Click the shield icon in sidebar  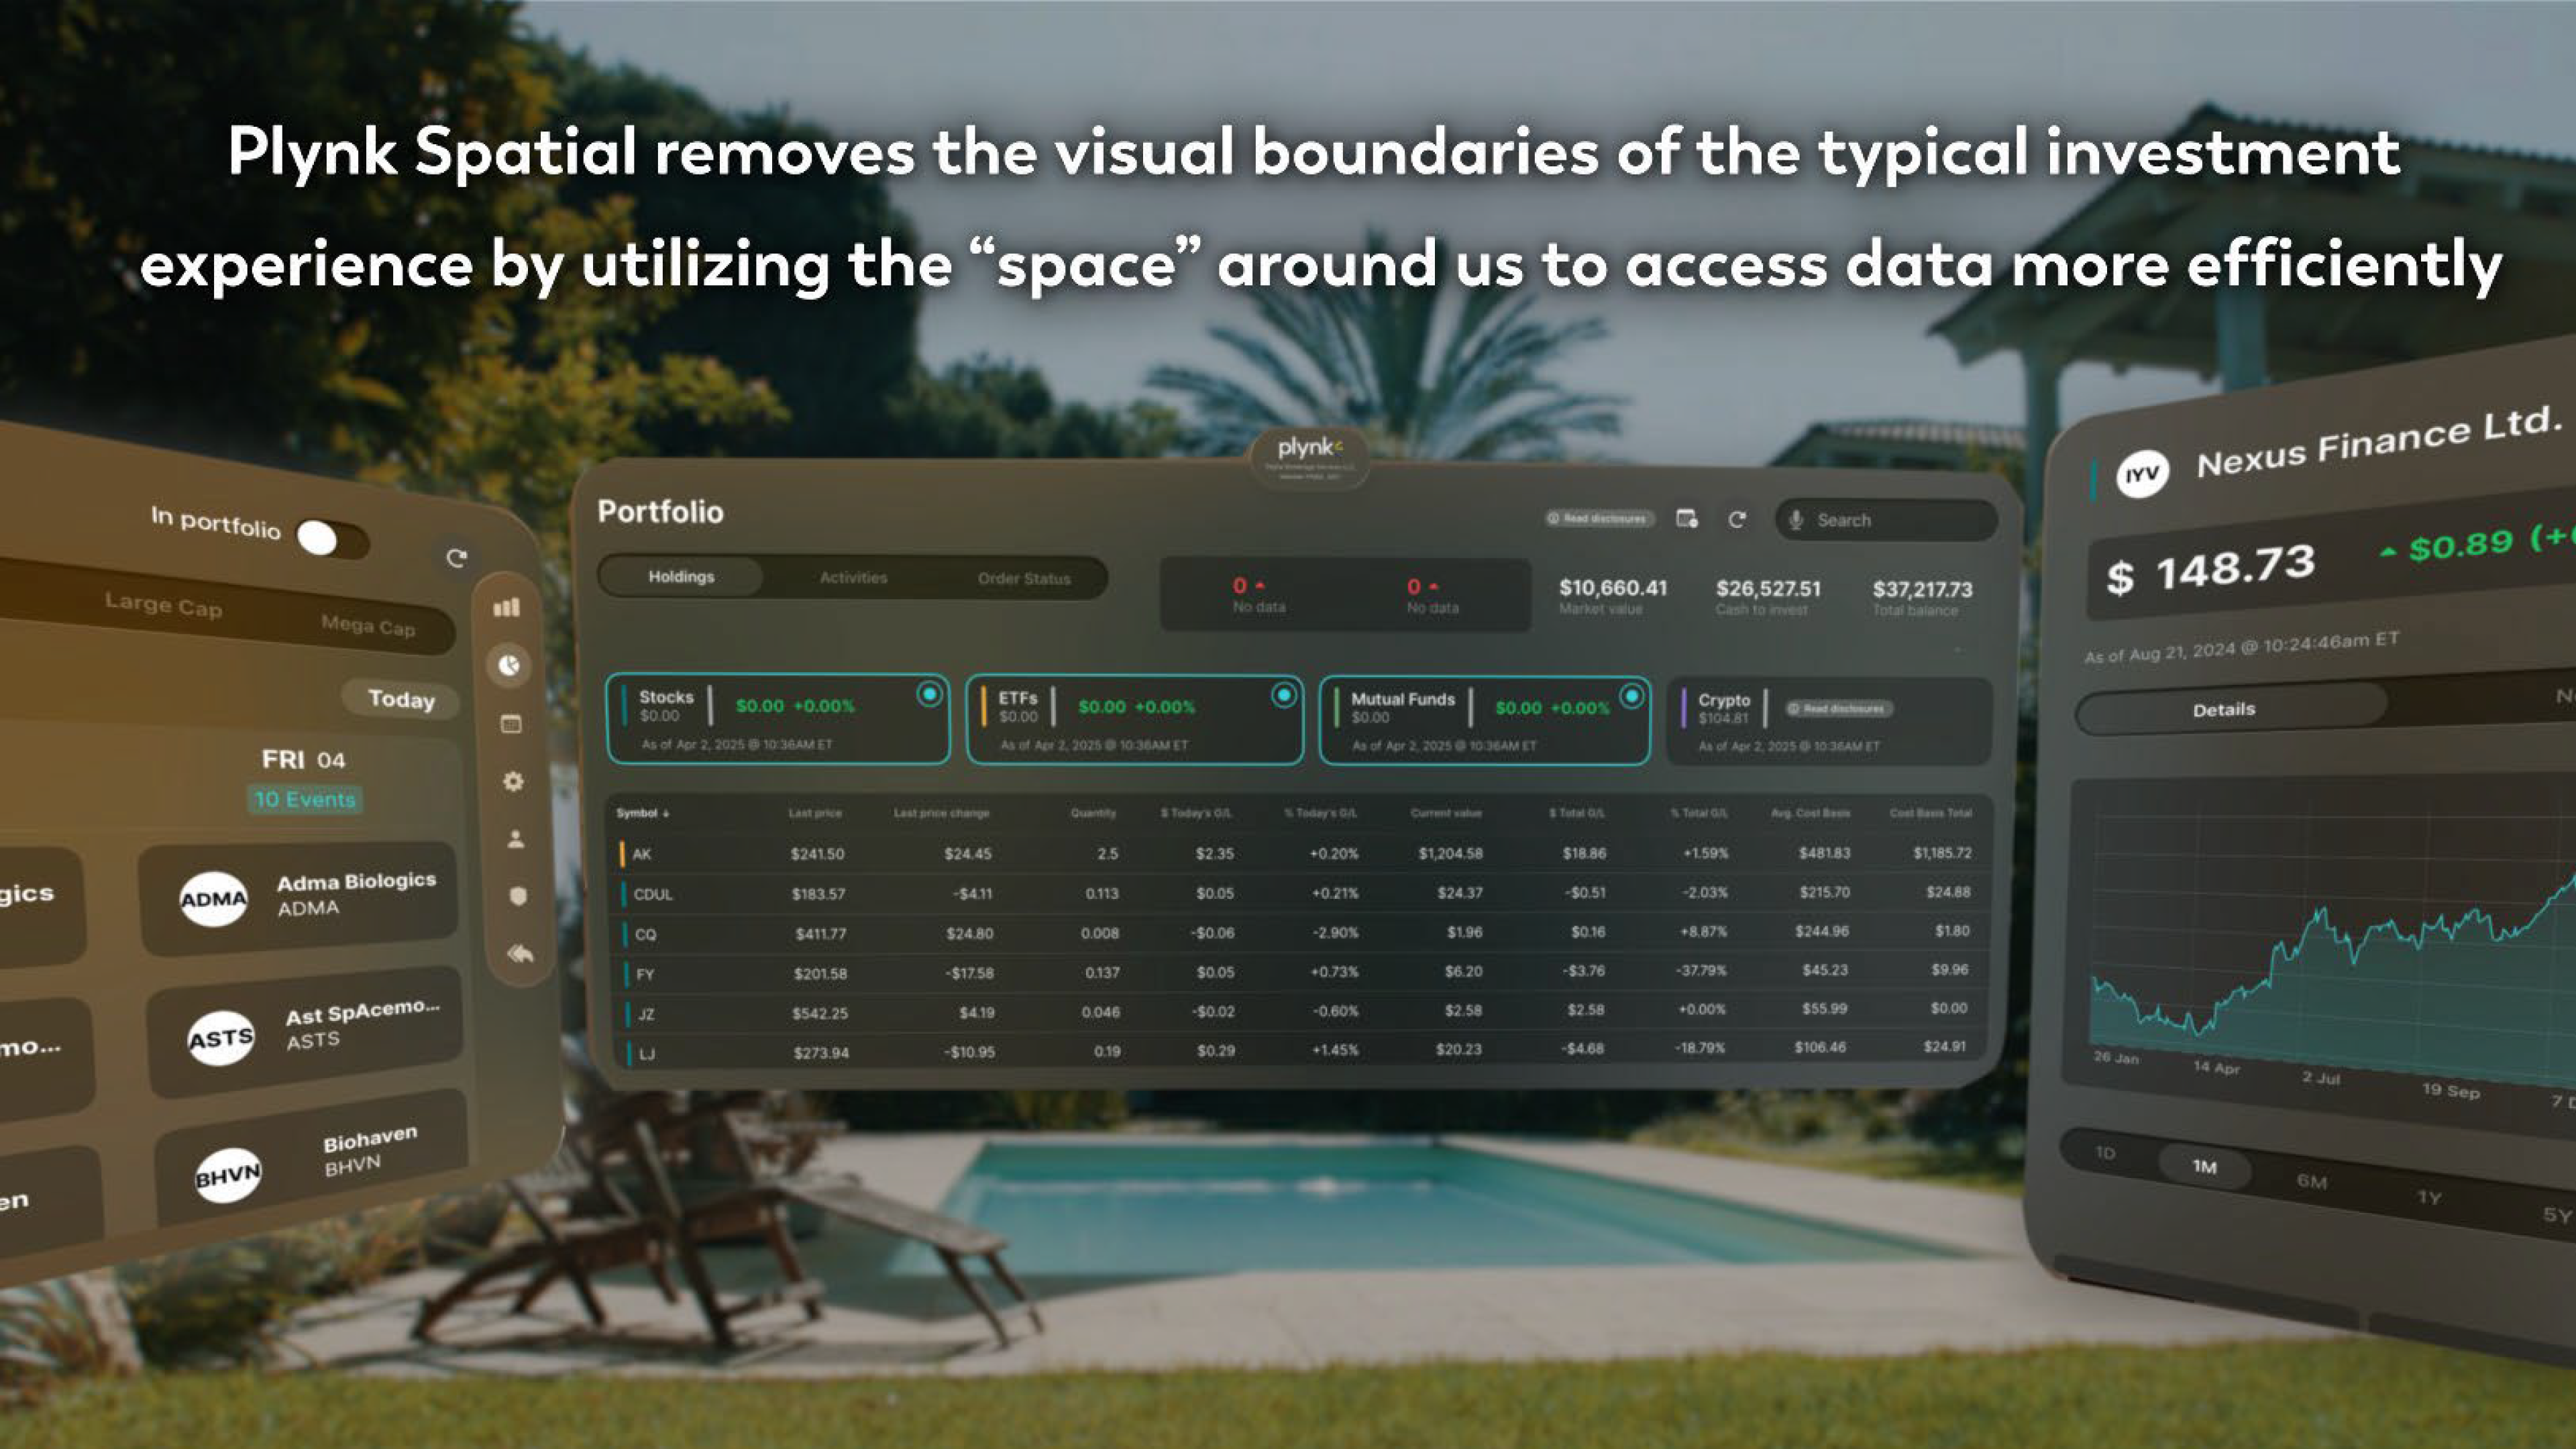tap(518, 896)
